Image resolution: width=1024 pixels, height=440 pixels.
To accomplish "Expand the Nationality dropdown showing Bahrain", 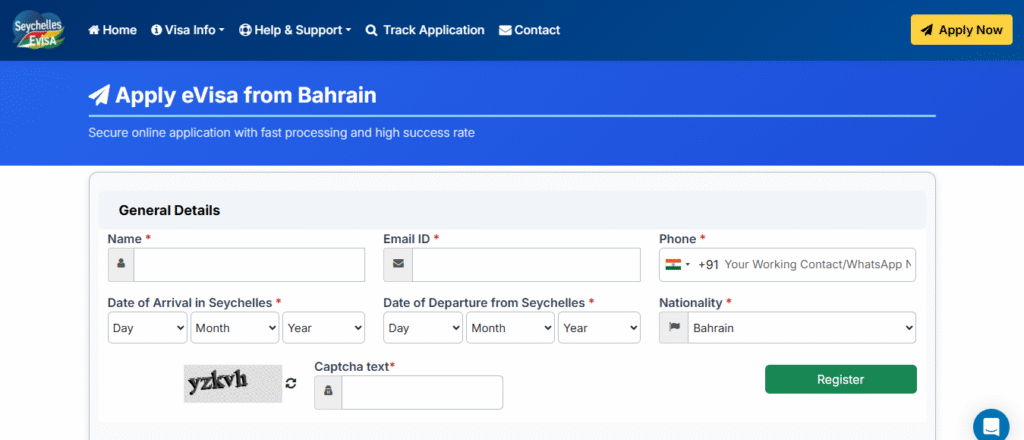I will pyautogui.click(x=801, y=327).
